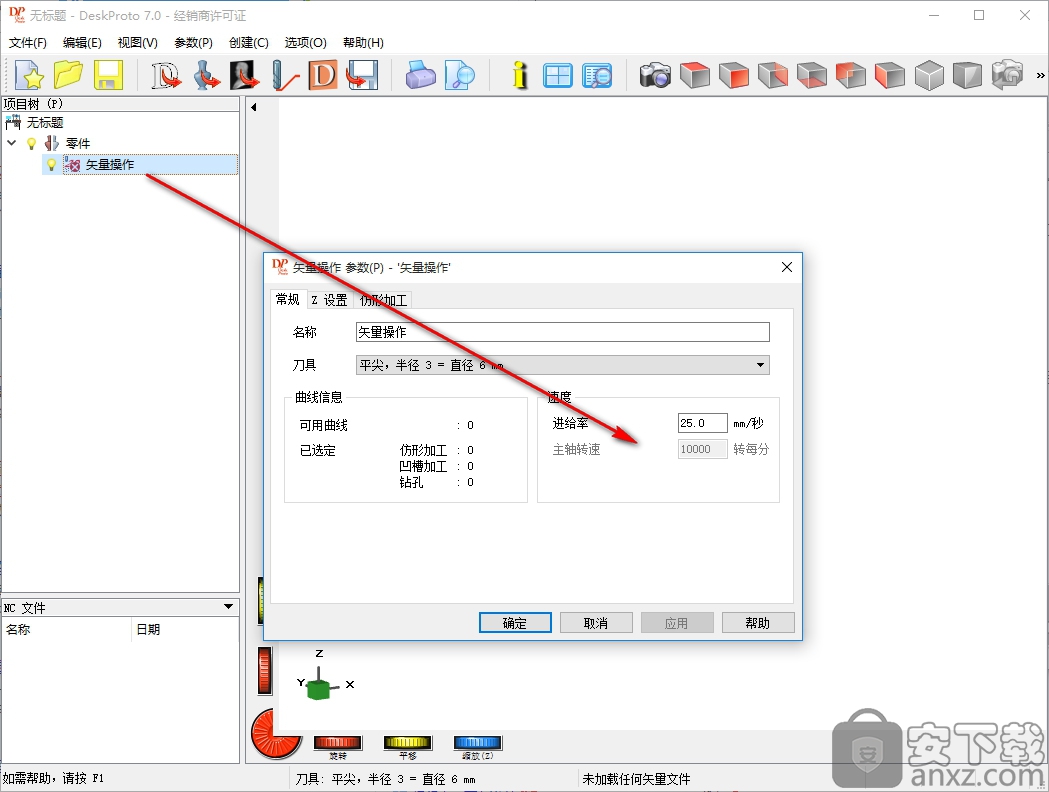Select the cube icon with red back face
Image resolution: width=1049 pixels, height=792 pixels.
(851, 75)
